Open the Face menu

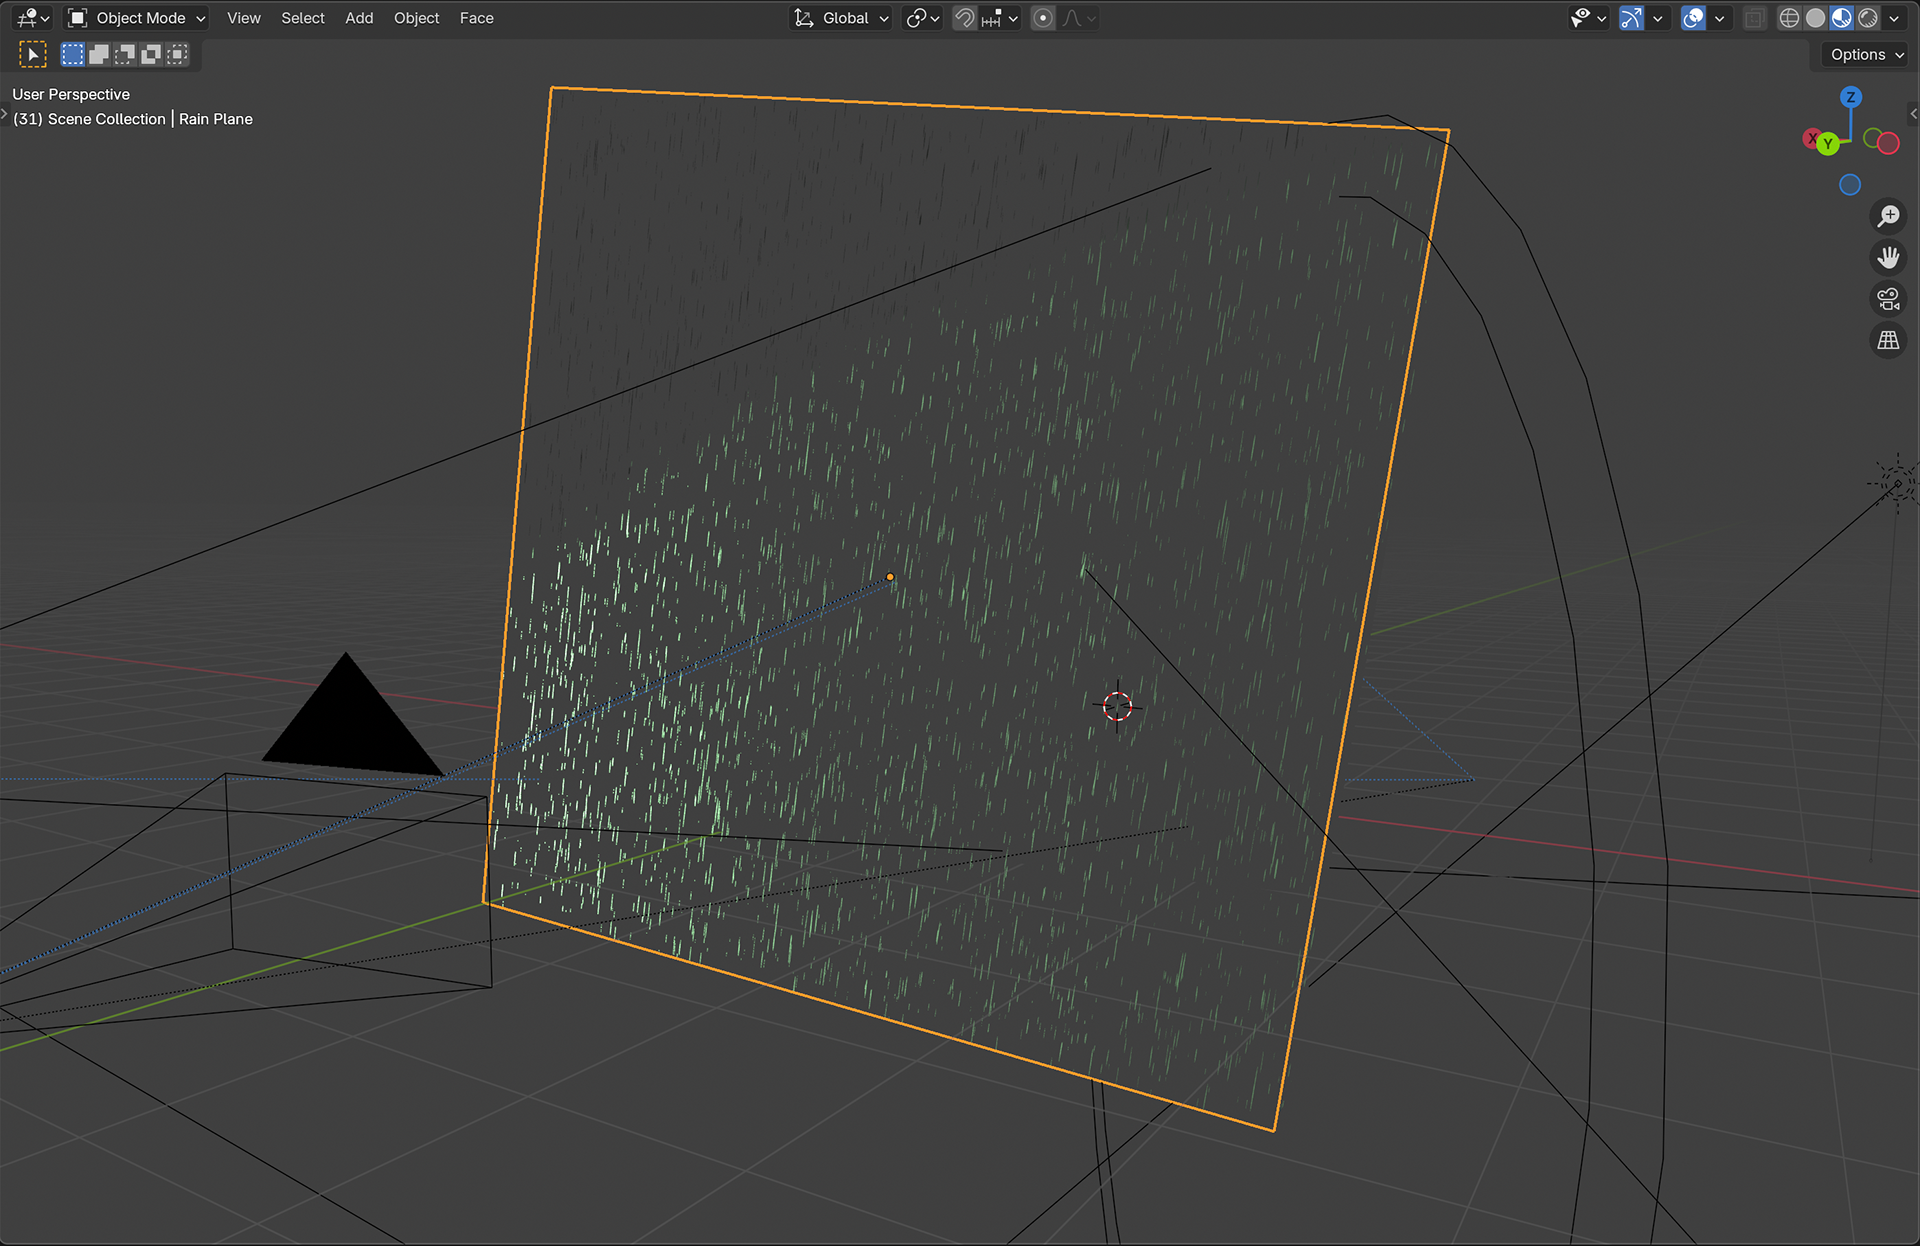coord(476,18)
